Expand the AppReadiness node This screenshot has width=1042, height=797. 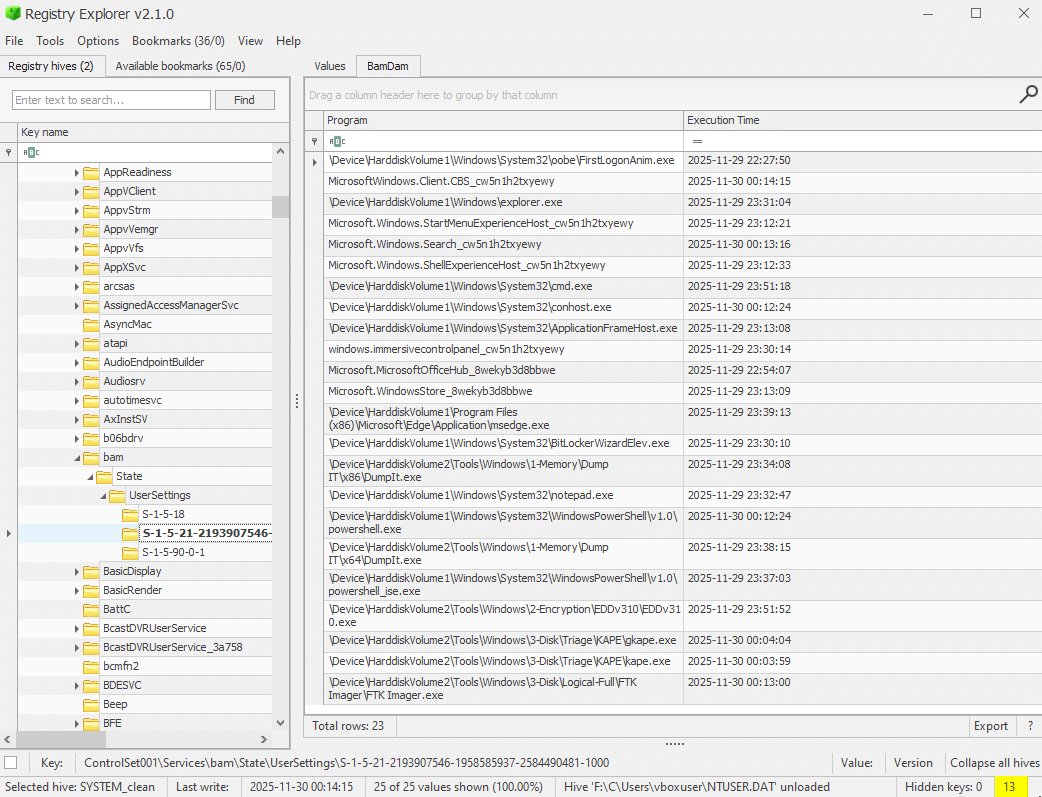76,171
